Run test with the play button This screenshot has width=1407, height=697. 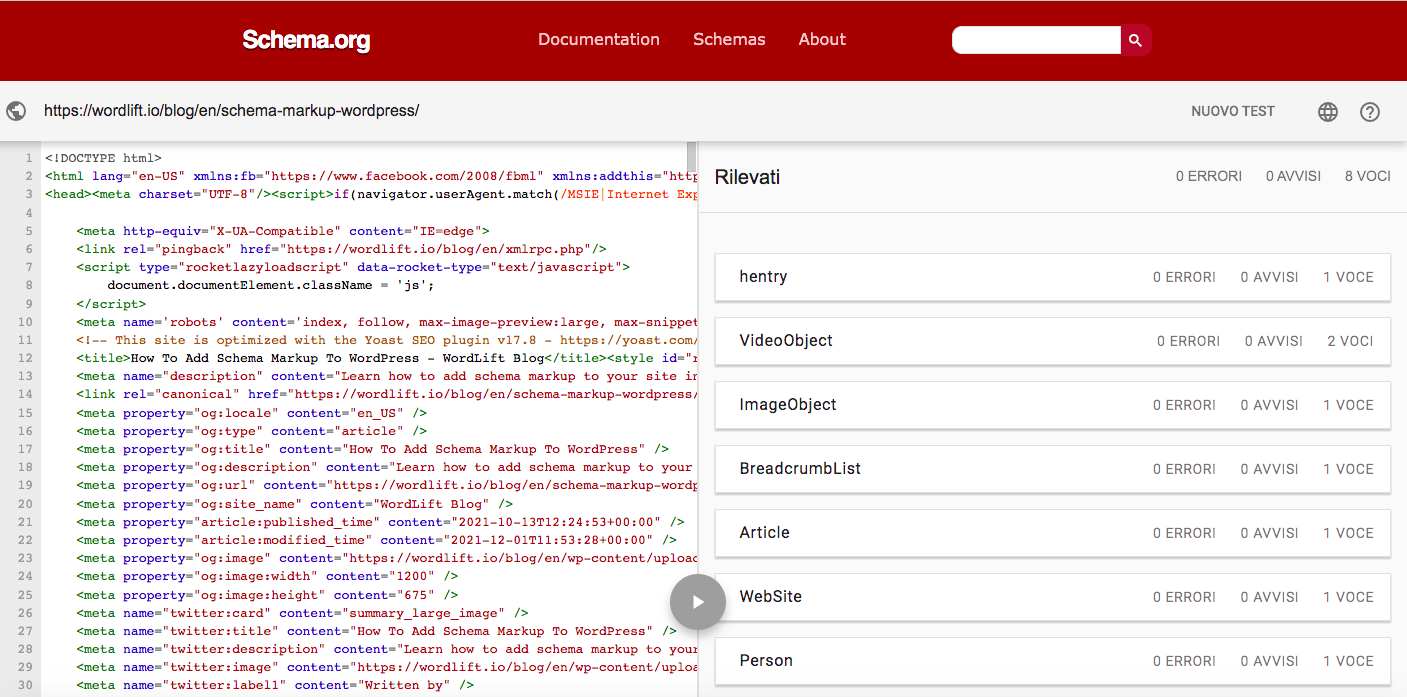pyautogui.click(x=697, y=602)
